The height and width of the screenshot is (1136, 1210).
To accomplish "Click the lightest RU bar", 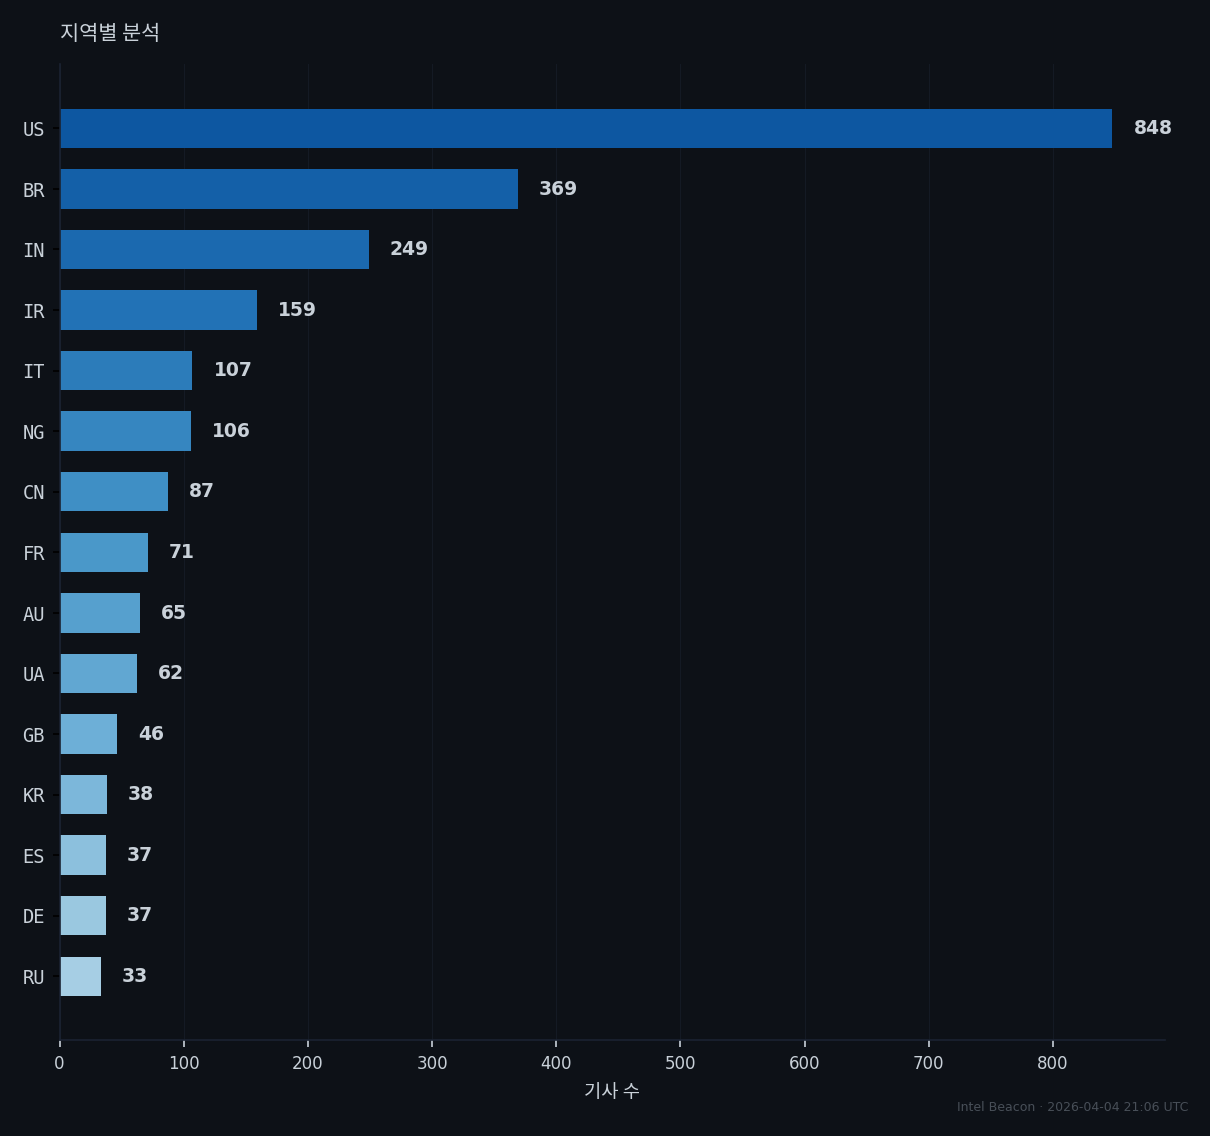I will pyautogui.click(x=80, y=977).
